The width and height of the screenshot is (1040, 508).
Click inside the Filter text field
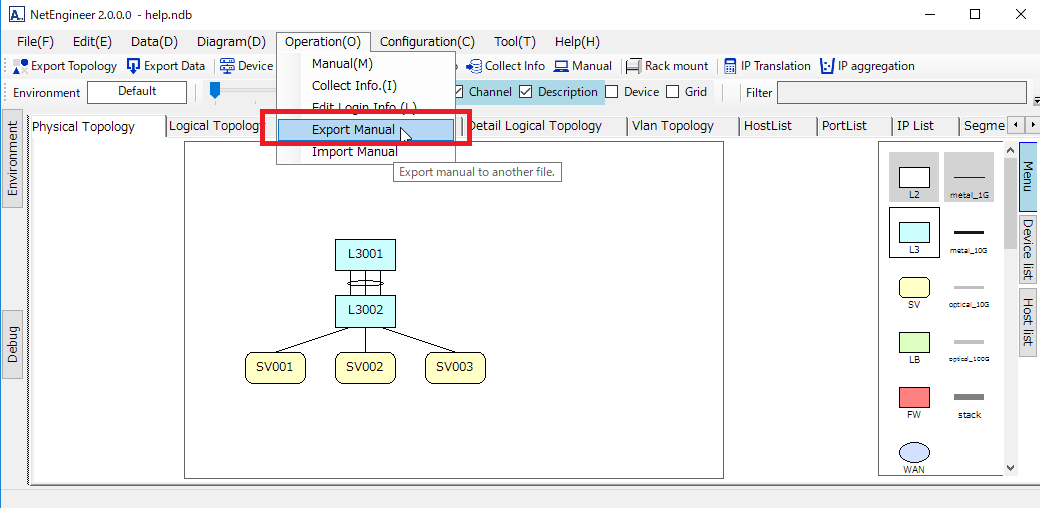(900, 93)
